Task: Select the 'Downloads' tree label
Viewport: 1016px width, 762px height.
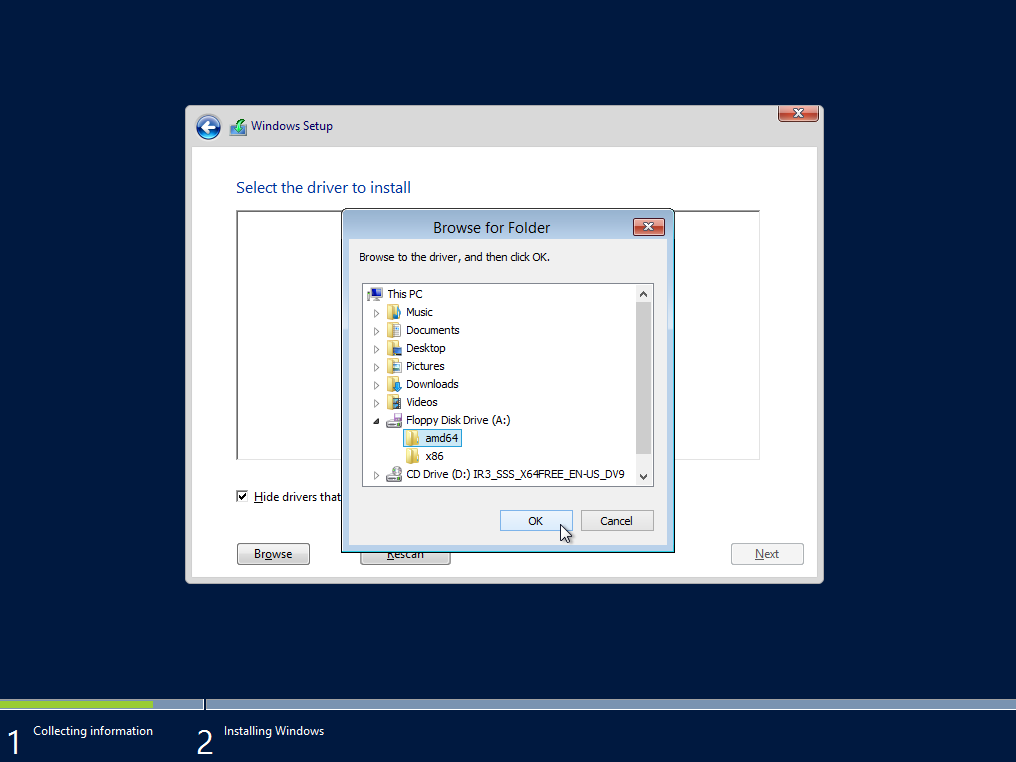Action: click(x=432, y=385)
